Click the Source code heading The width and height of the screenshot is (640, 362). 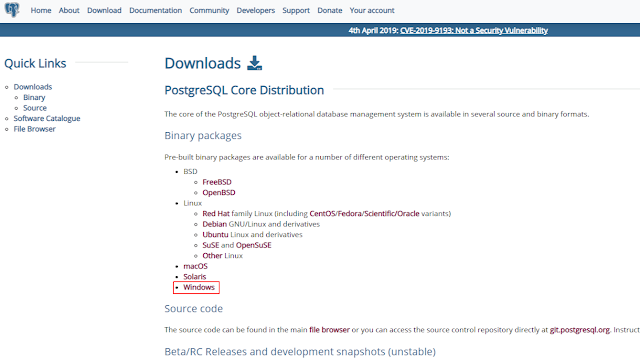click(193, 309)
